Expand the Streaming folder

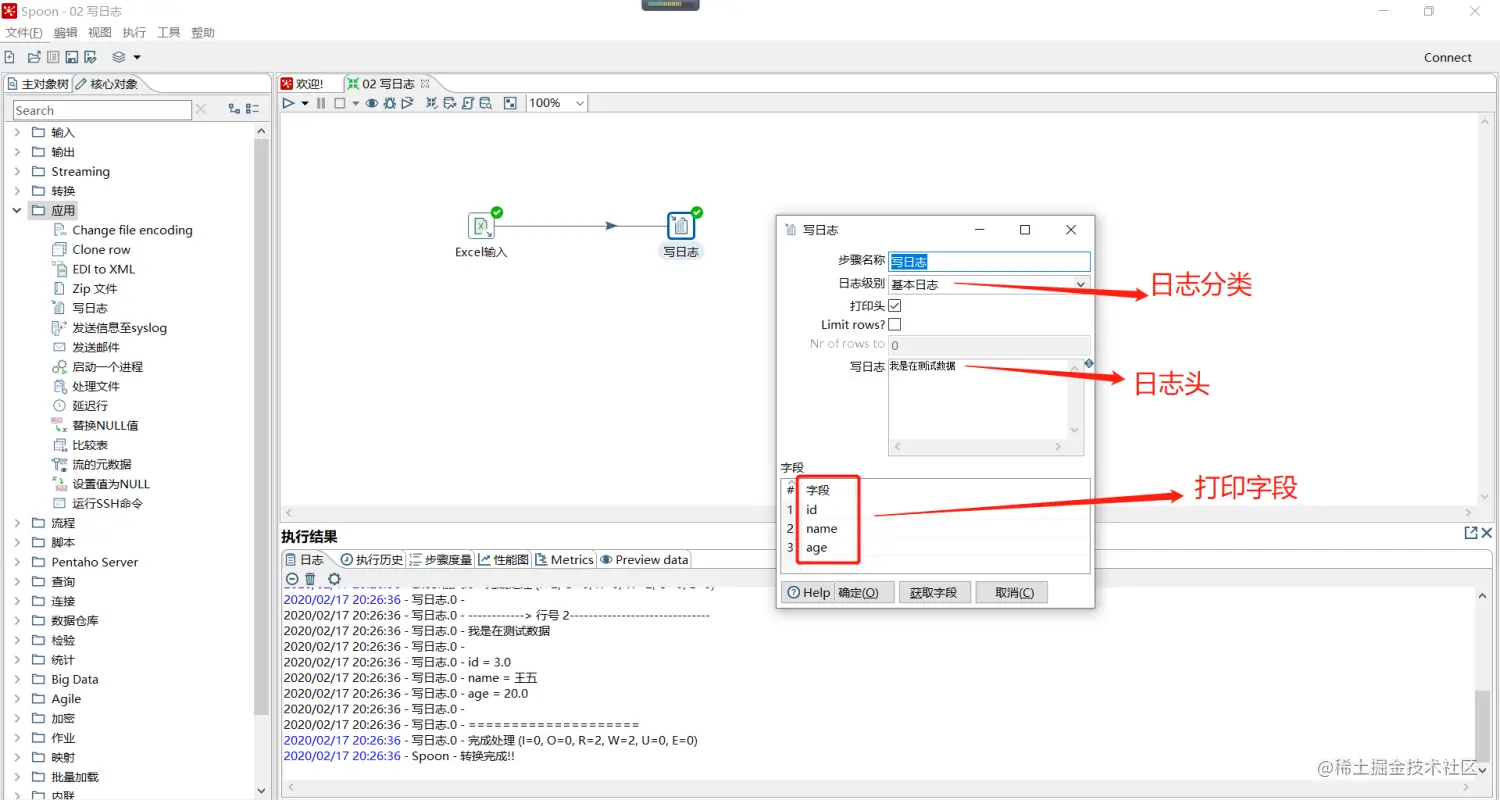[x=17, y=171]
